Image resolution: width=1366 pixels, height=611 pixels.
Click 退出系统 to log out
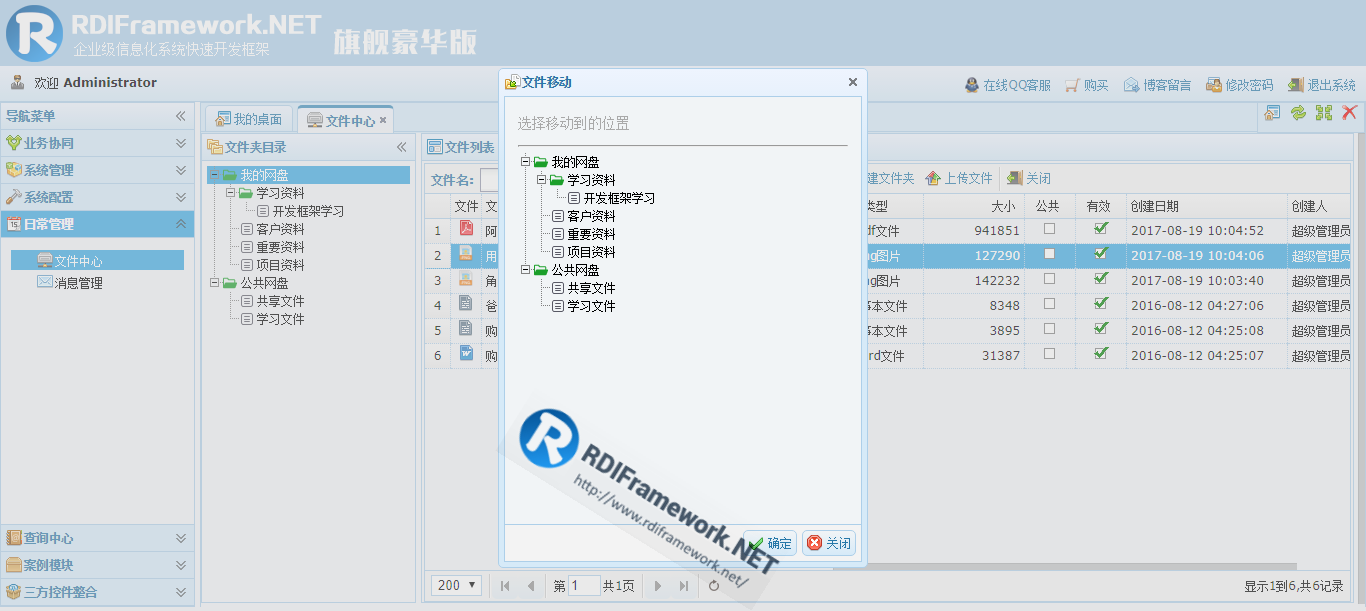pyautogui.click(x=1321, y=85)
